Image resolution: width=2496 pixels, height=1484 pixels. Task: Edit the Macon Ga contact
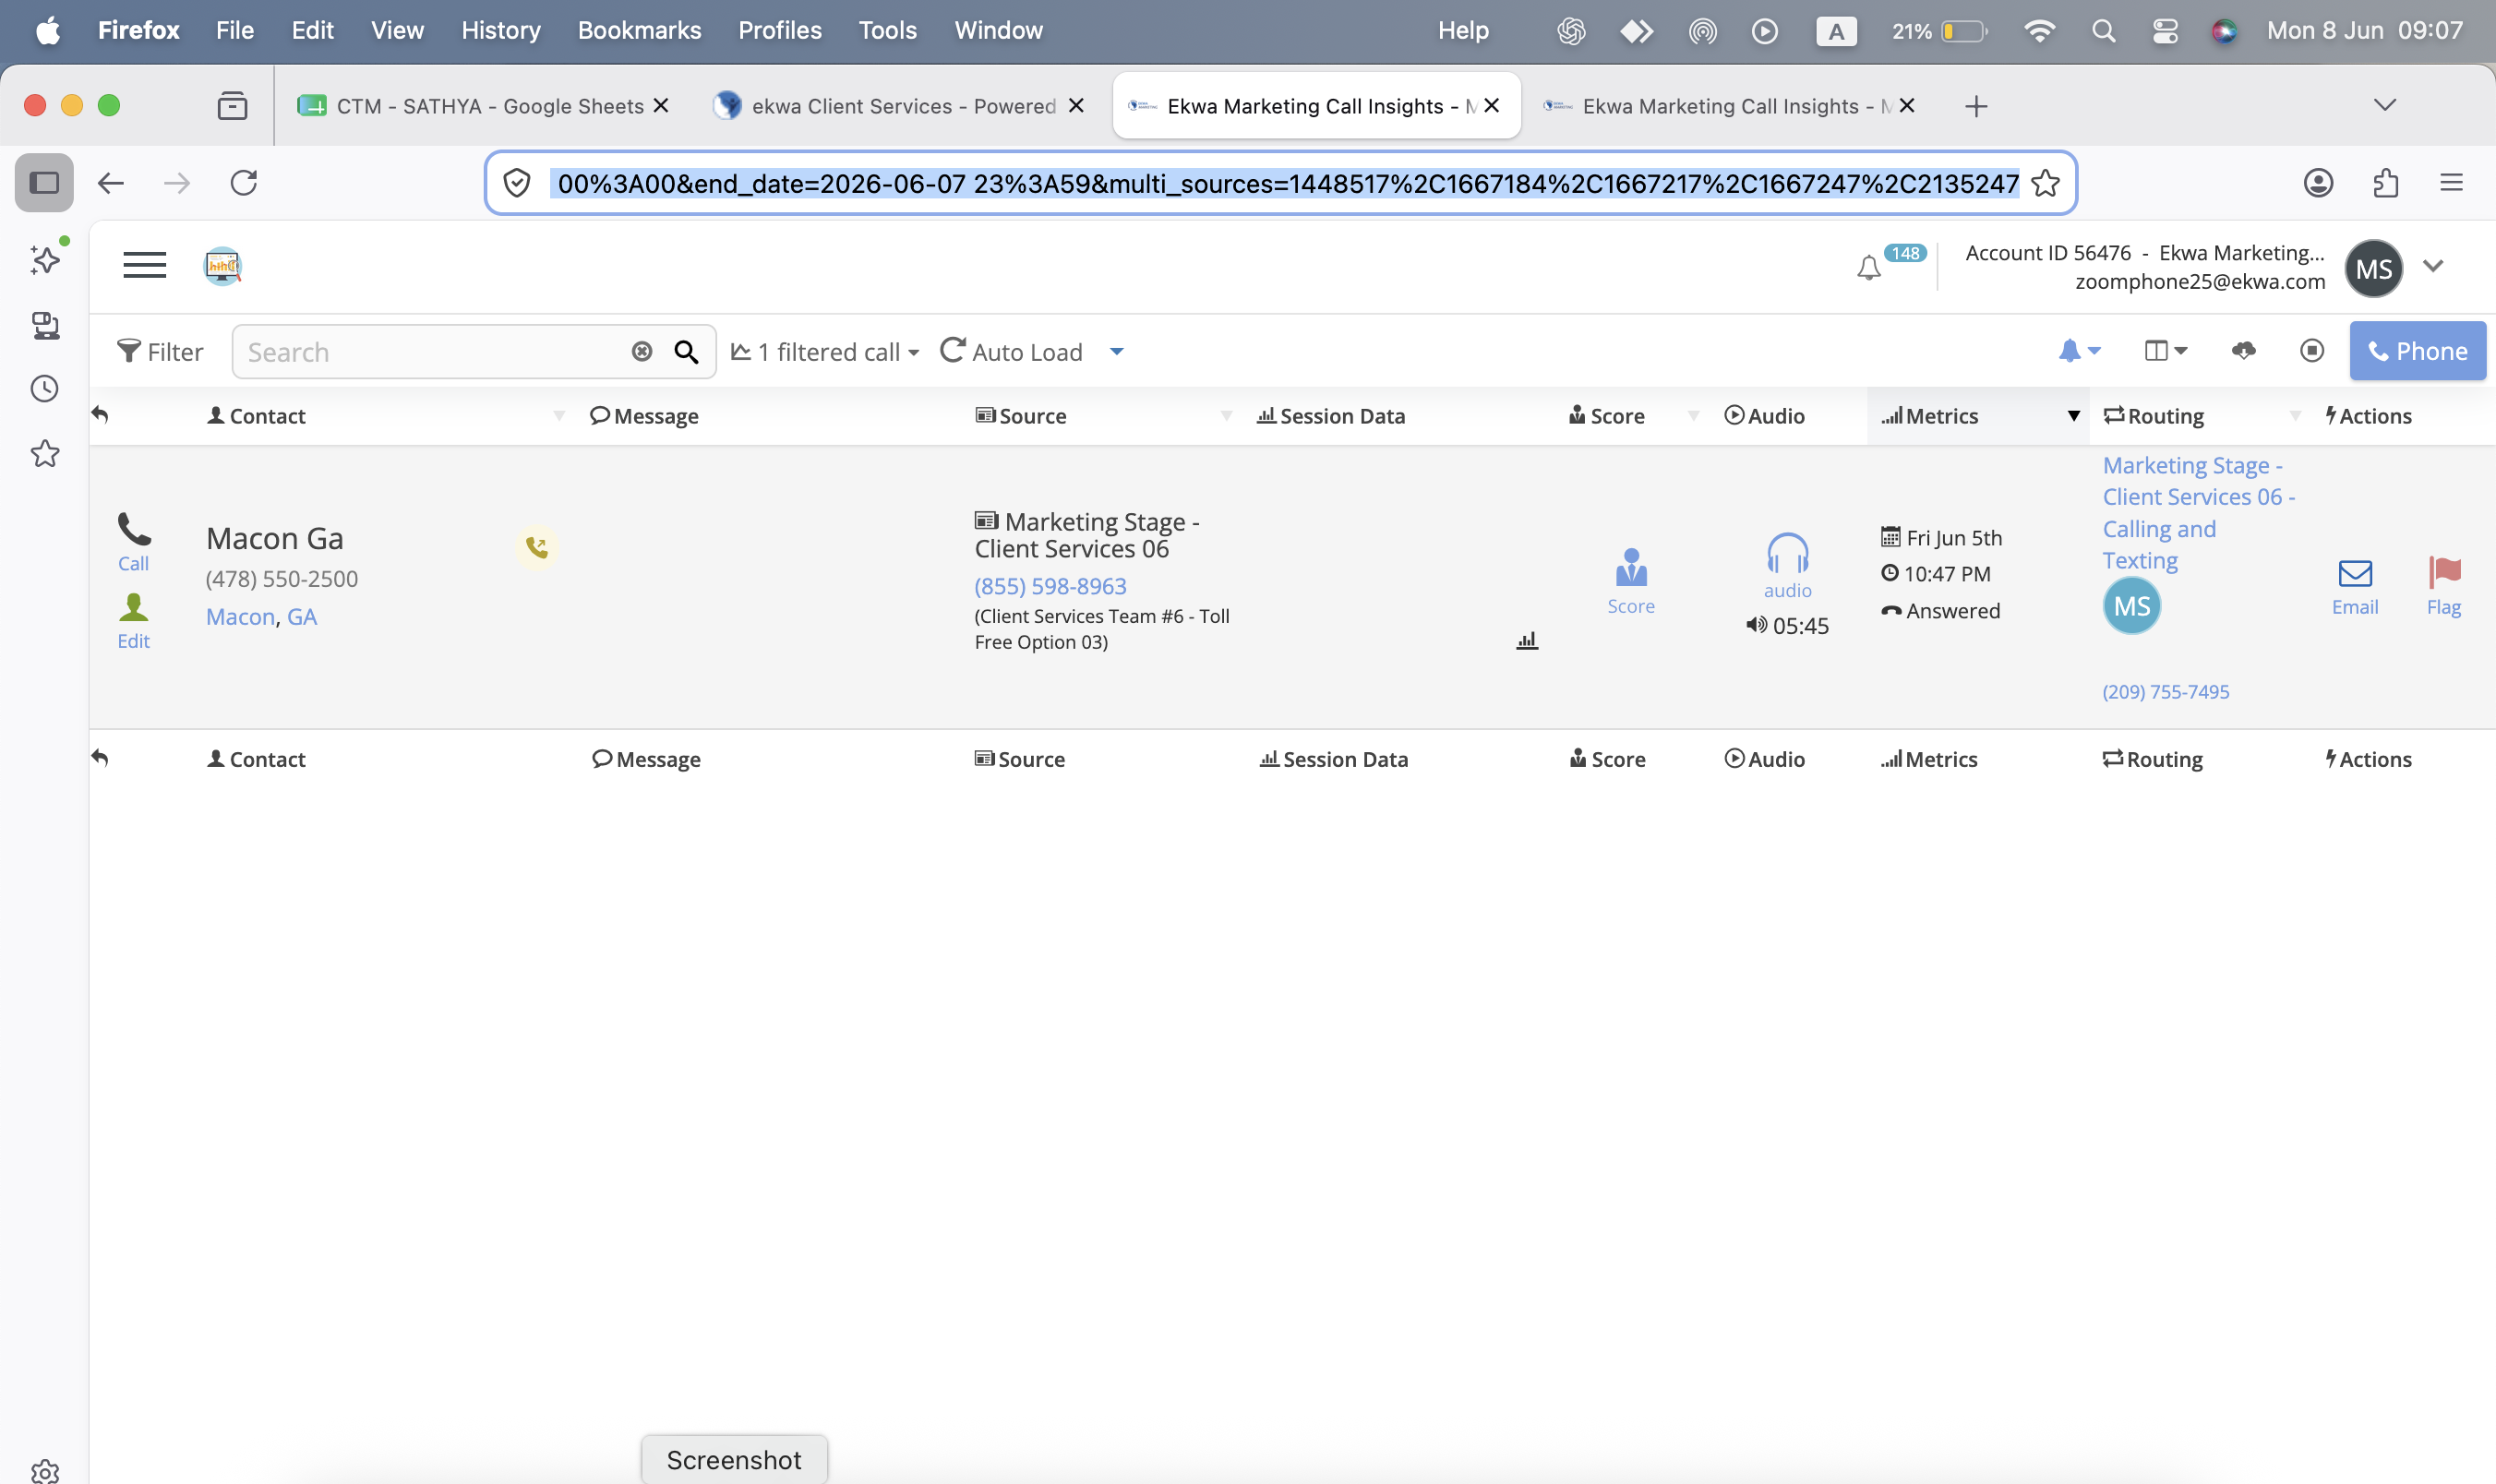[x=133, y=622]
